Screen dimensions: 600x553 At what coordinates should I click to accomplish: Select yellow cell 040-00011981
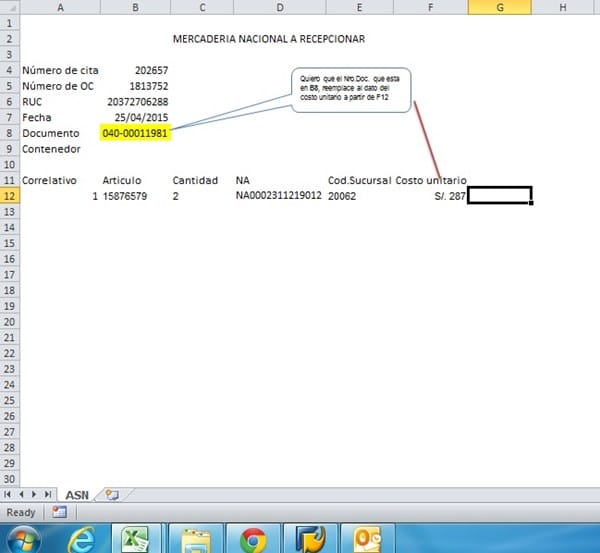tap(135, 133)
